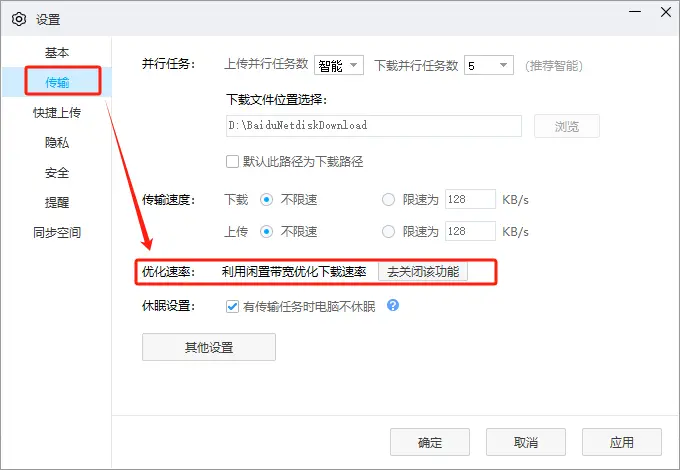680x470 pixels.
Task: Enable 默认此路径为下载路径 checkbox
Action: (x=232, y=162)
